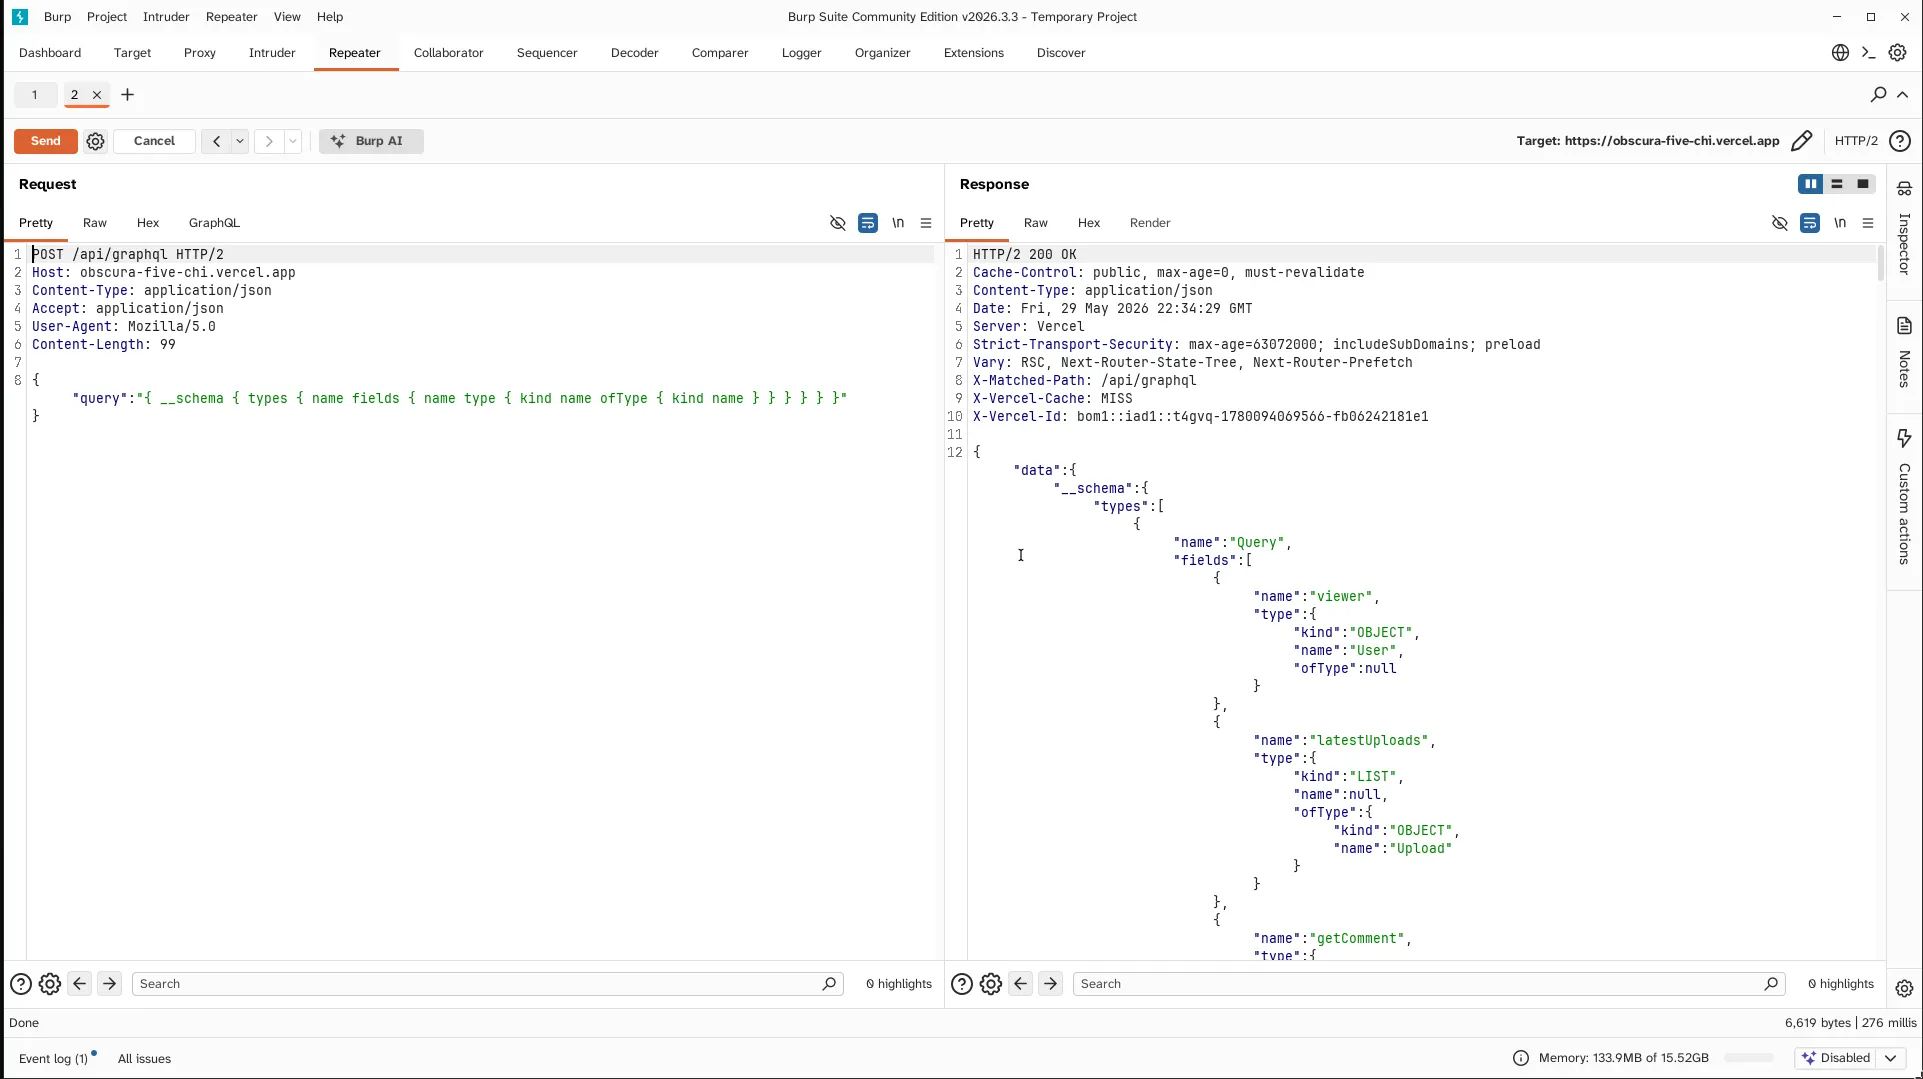Open response search settings gear
The width and height of the screenshot is (1923, 1079).
pos(991,984)
